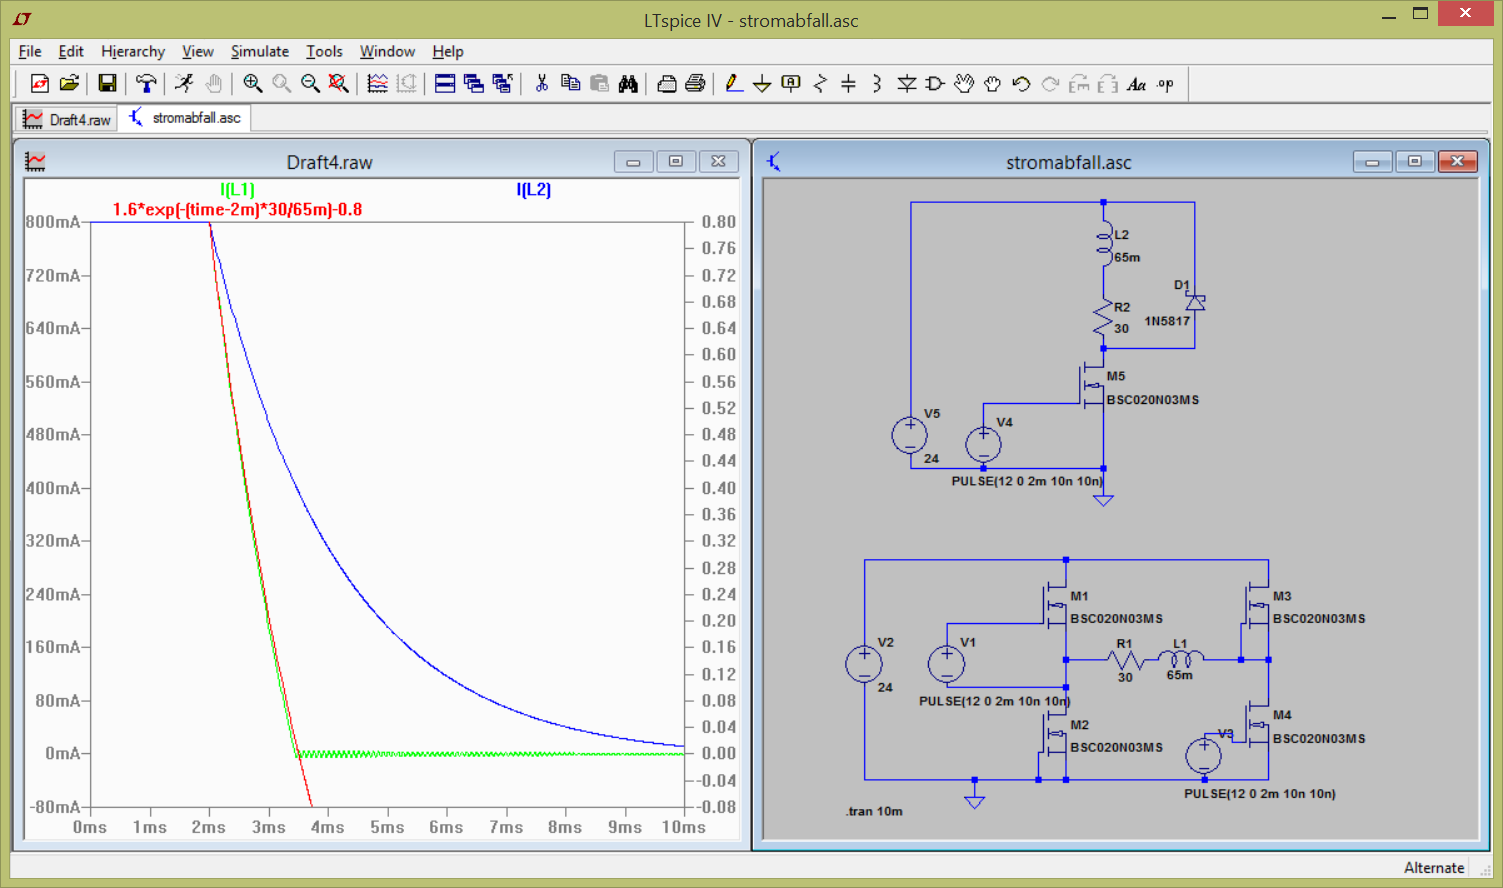Place an Inductor component
The height and width of the screenshot is (888, 1503).
click(x=877, y=84)
